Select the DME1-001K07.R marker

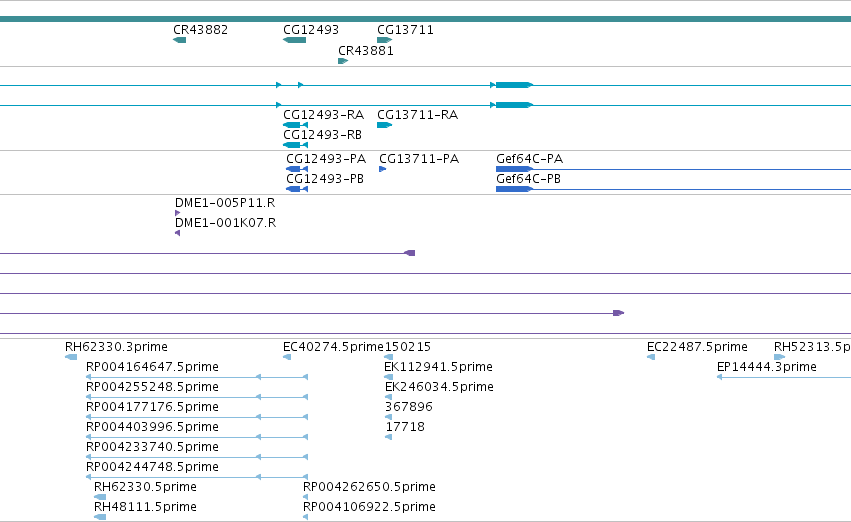point(177,233)
